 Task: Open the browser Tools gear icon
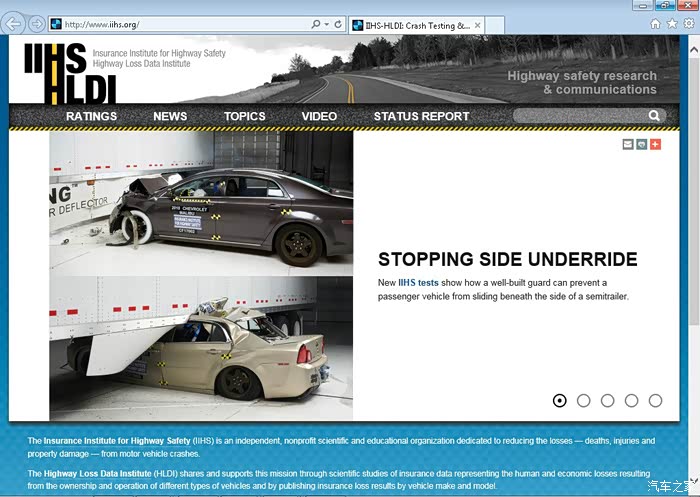[689, 24]
